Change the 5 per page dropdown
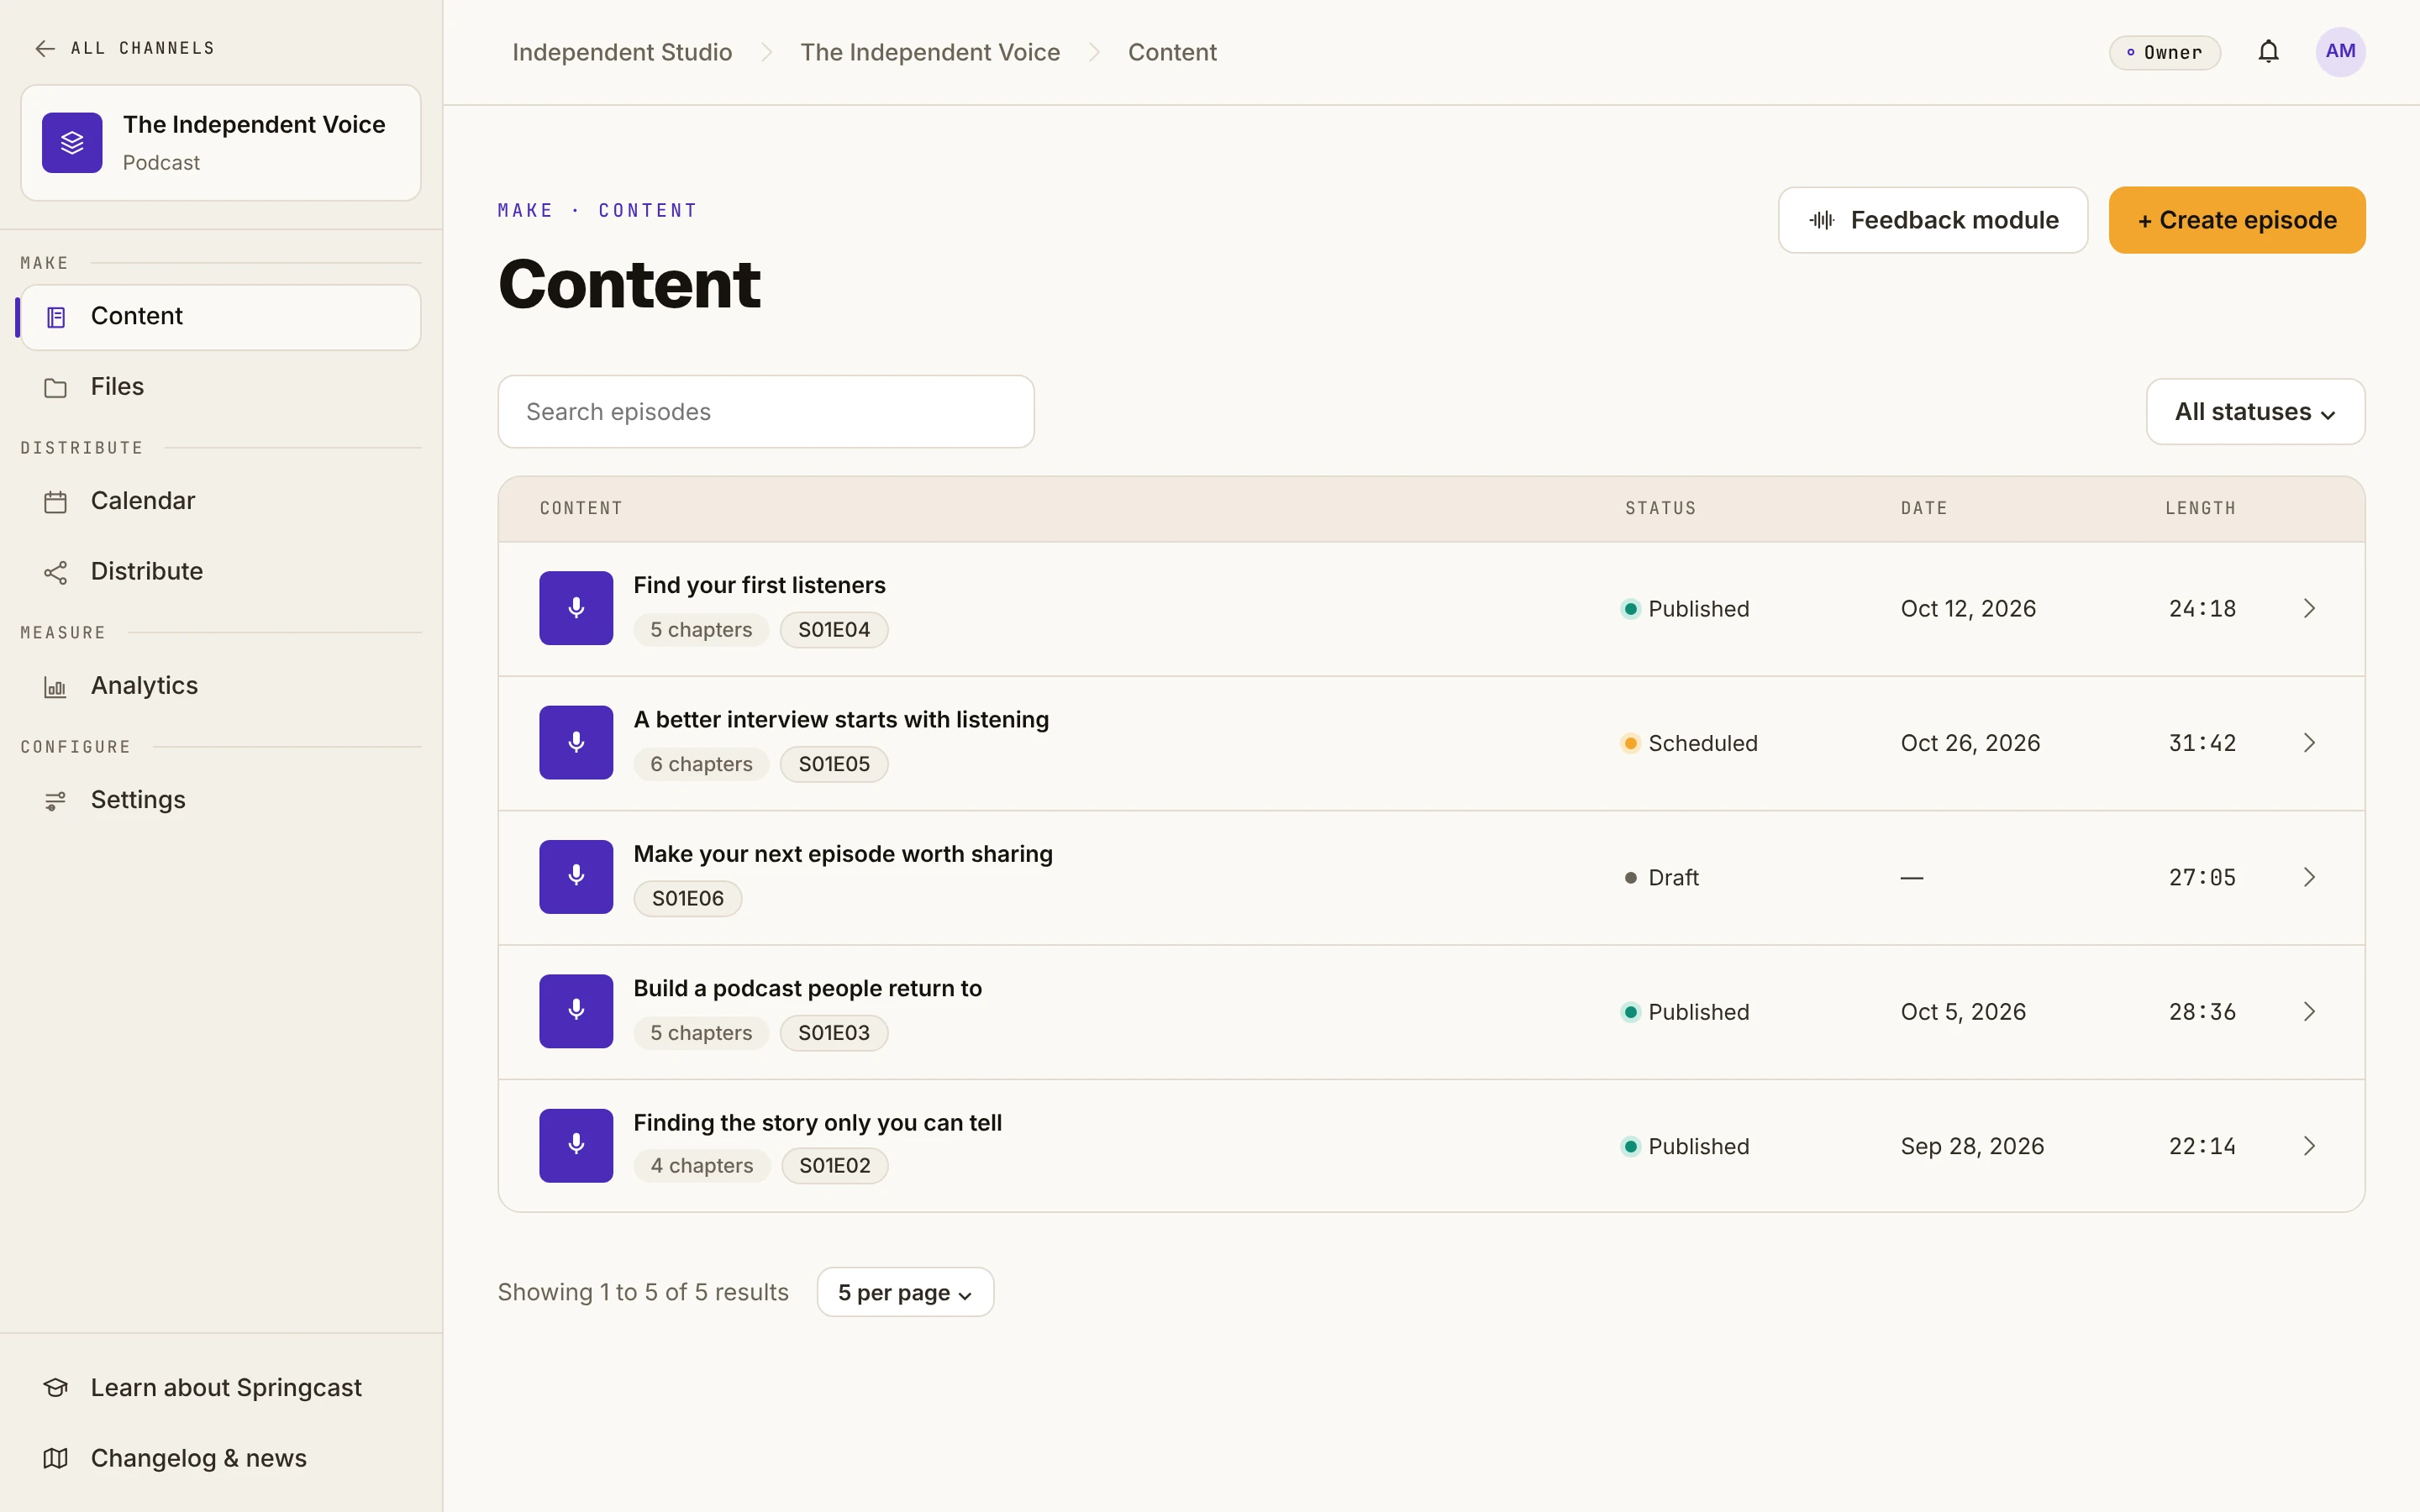This screenshot has height=1512, width=2420. point(905,1292)
